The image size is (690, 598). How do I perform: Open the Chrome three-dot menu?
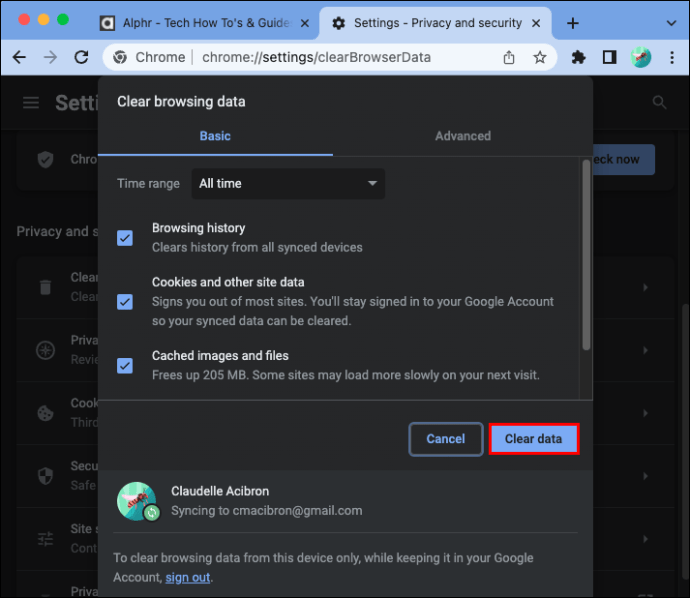click(672, 57)
